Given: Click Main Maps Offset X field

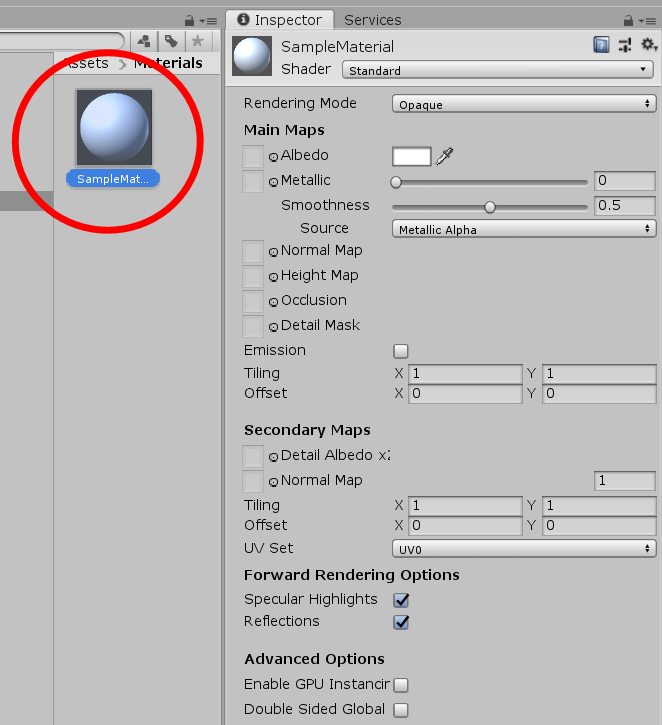Looking at the screenshot, I should (465, 394).
